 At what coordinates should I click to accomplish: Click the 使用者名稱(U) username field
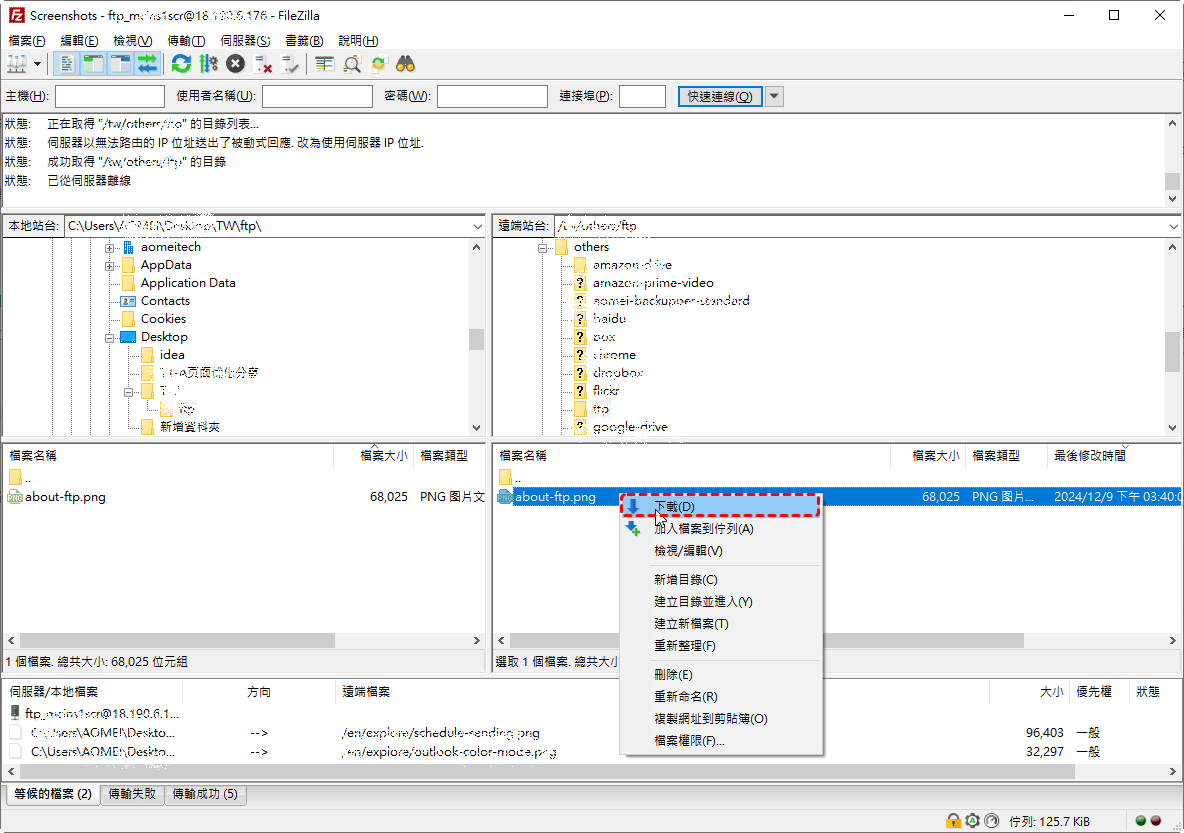(317, 97)
